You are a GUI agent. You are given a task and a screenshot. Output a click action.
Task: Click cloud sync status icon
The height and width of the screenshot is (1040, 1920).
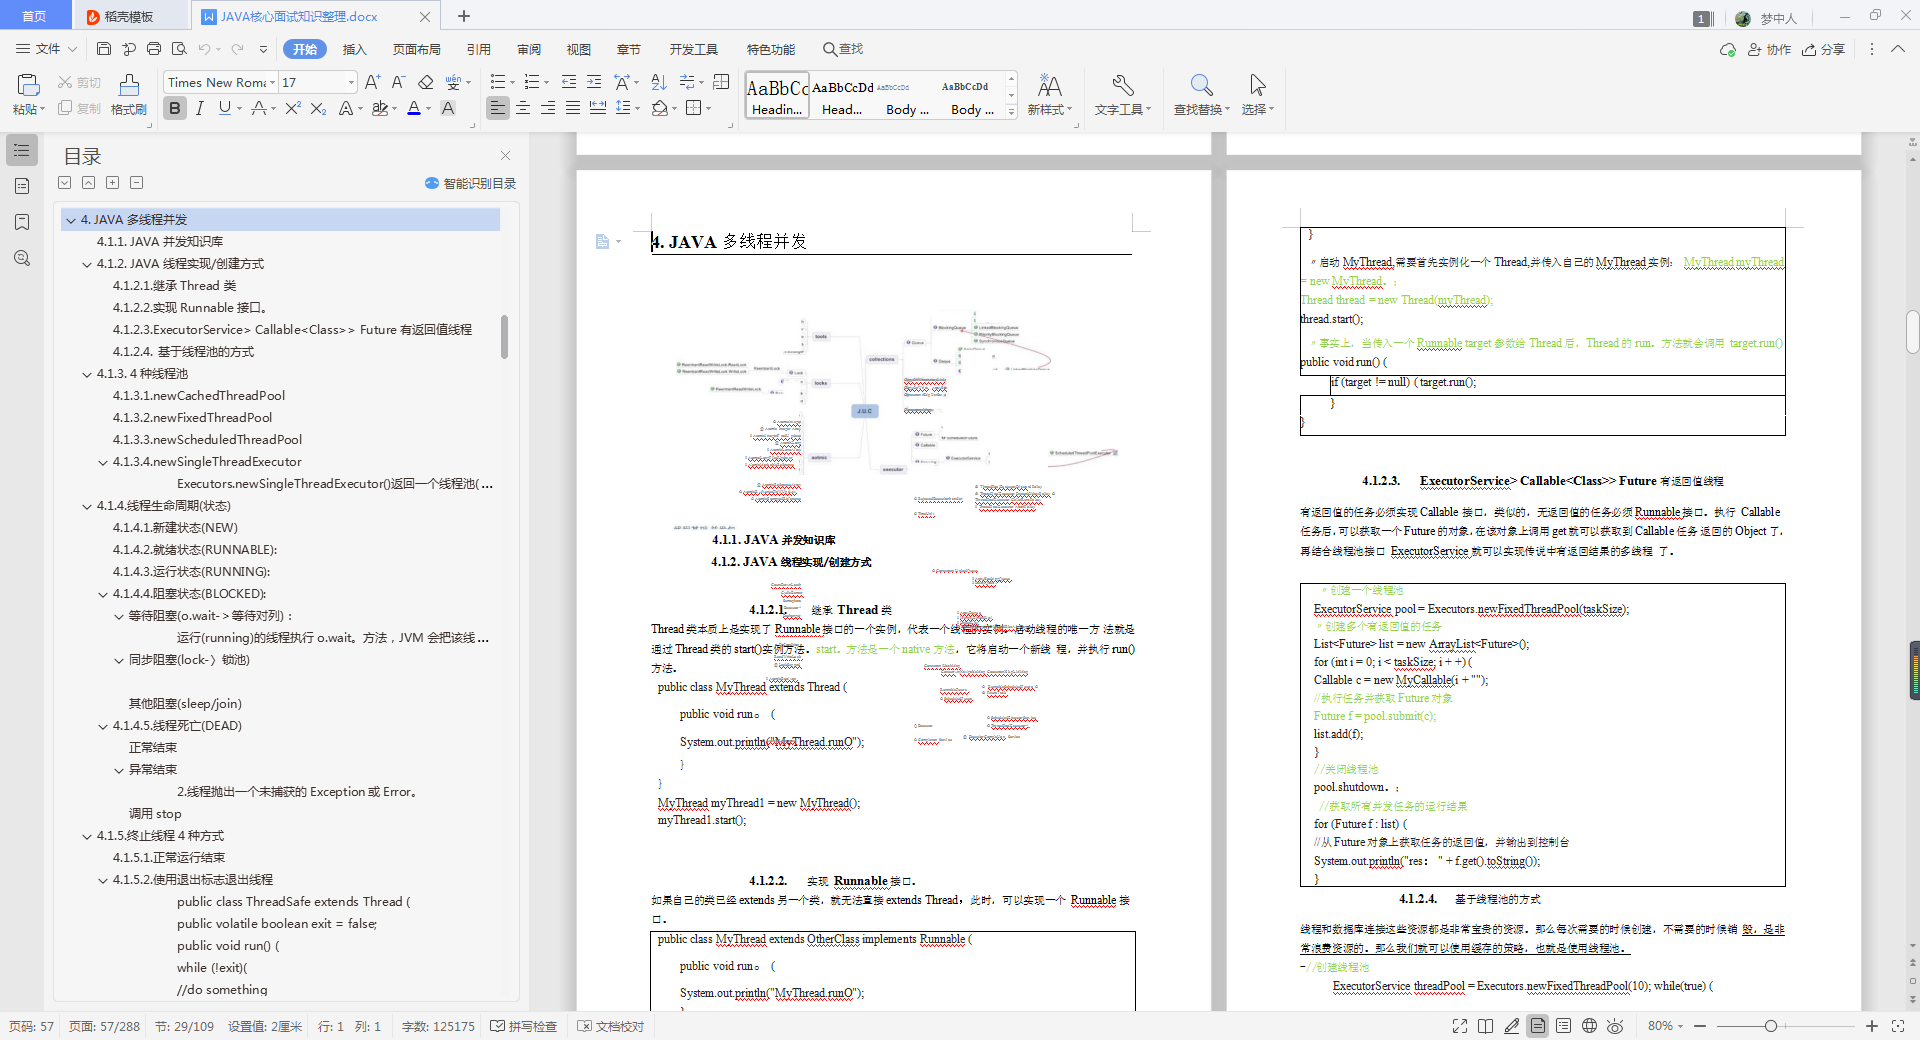coord(1727,49)
